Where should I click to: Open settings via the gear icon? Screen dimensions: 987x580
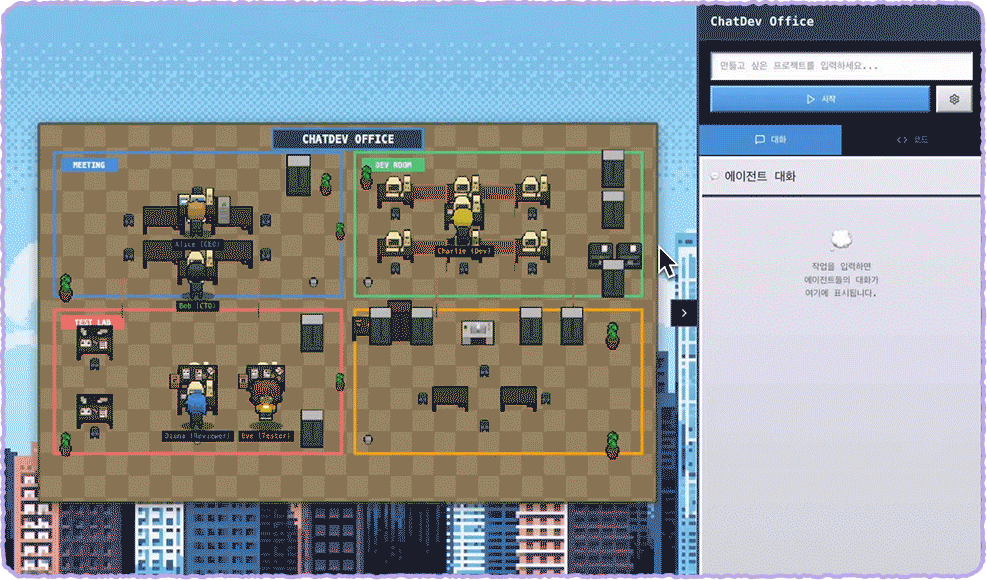click(x=954, y=99)
